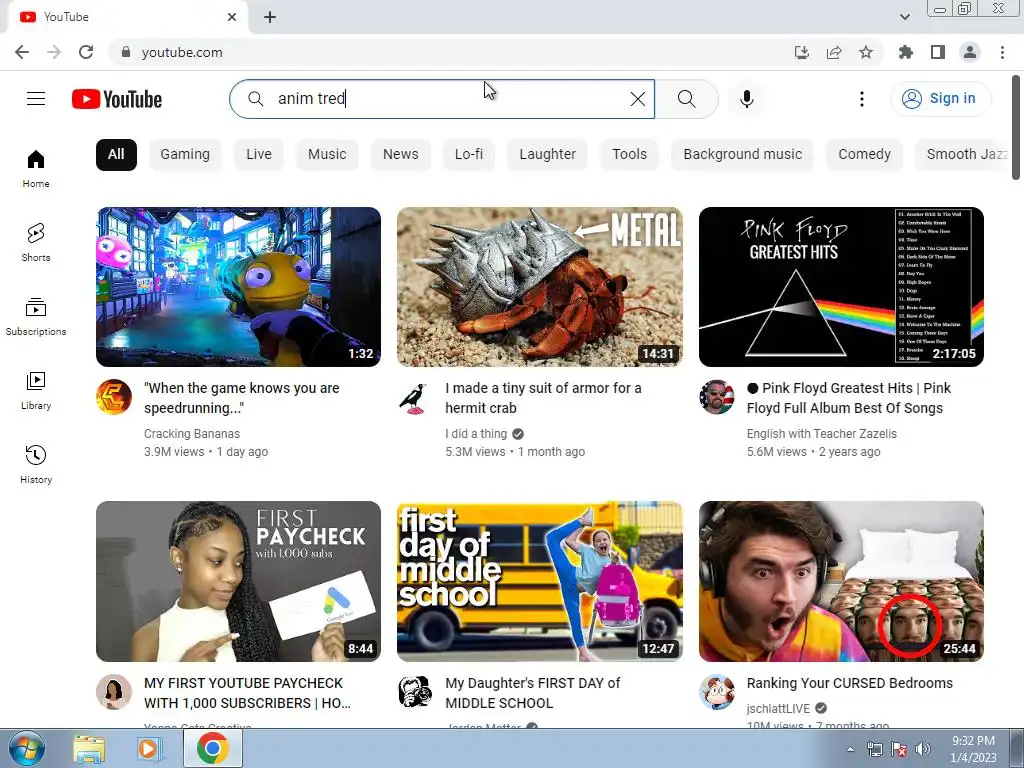Open 'Ranking Your CURSED Bedrooms' title
The image size is (1024, 768).
[850, 683]
